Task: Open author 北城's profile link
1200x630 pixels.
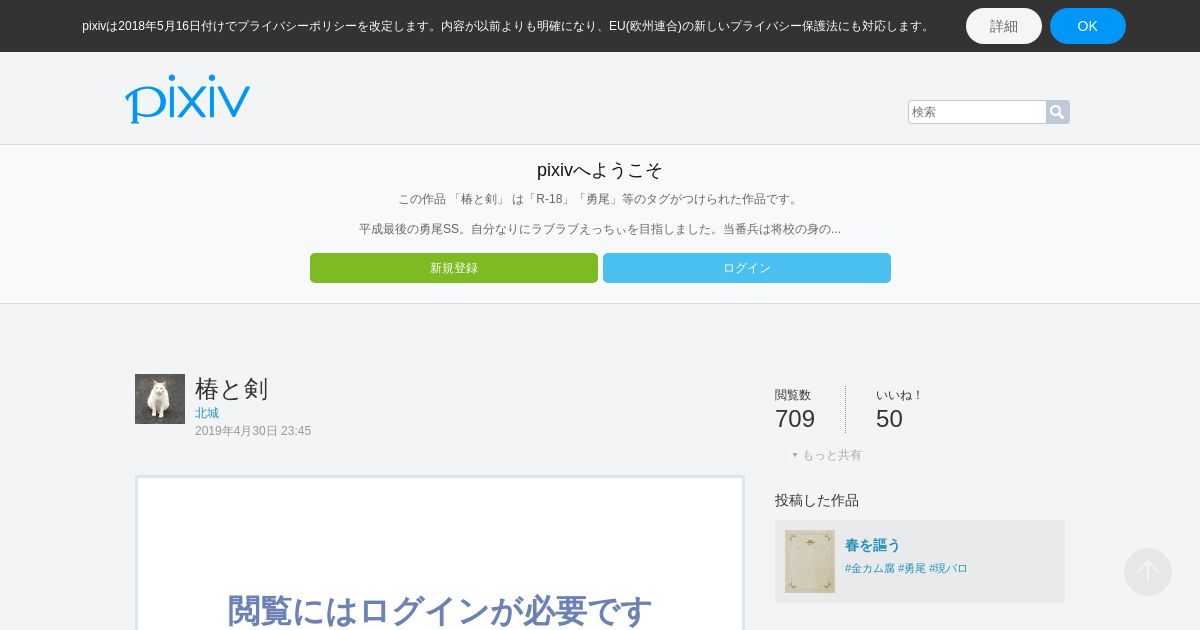Action: coord(207,413)
